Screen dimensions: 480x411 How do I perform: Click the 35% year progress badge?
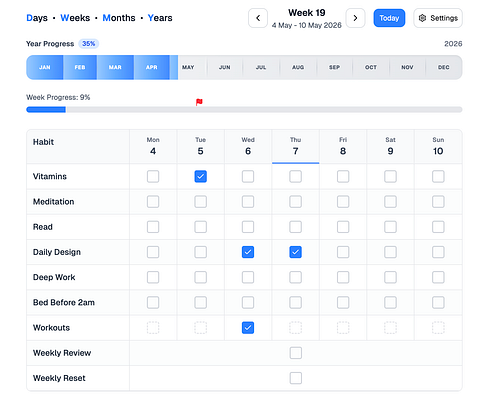click(89, 44)
